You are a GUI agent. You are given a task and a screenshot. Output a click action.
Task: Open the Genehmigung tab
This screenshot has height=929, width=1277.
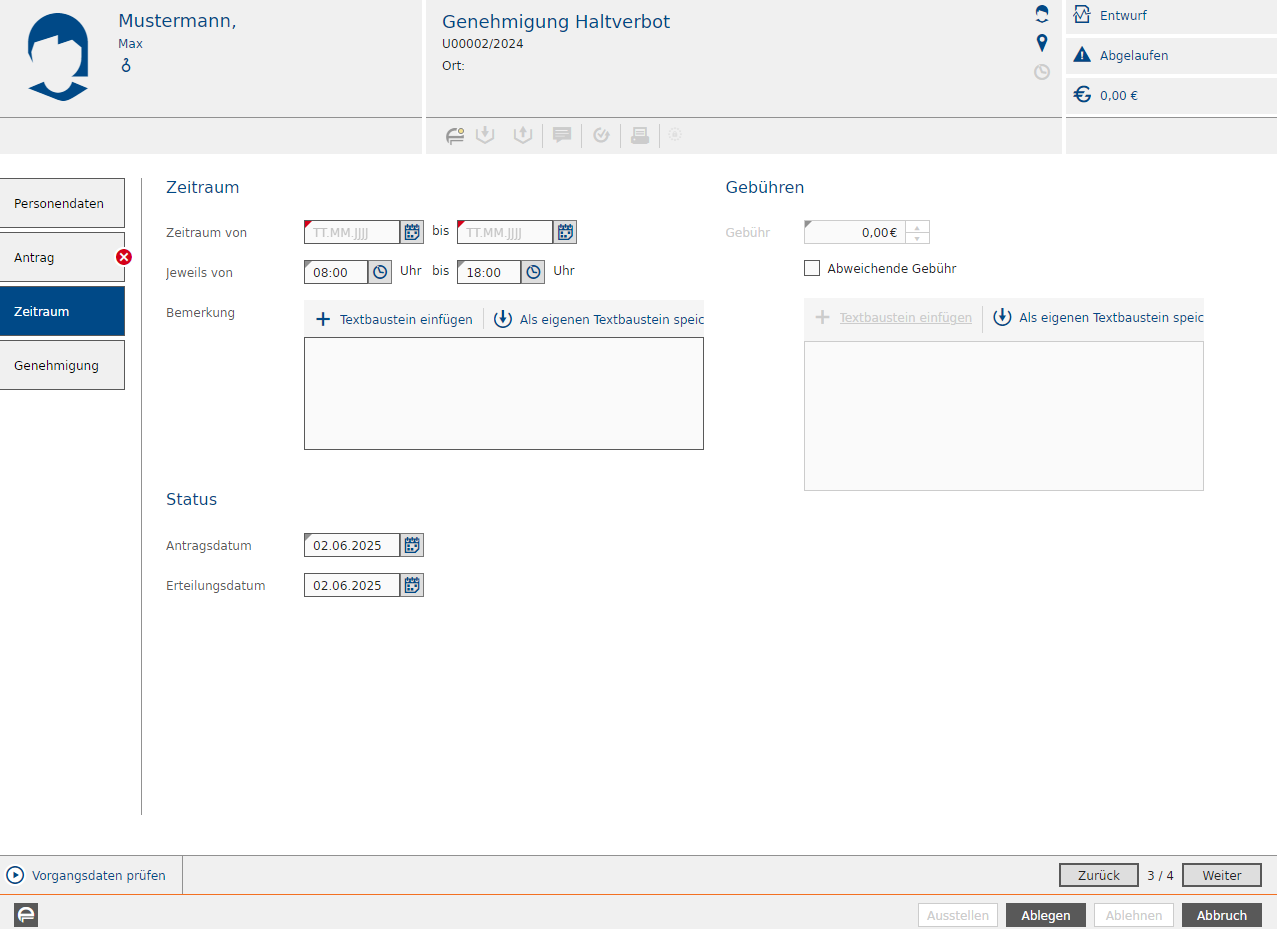(62, 365)
